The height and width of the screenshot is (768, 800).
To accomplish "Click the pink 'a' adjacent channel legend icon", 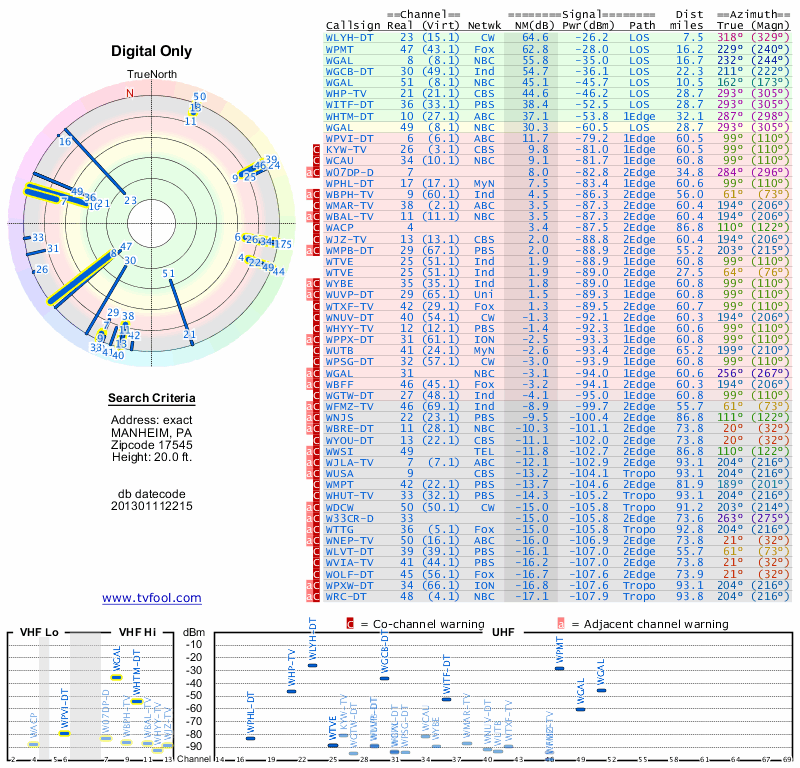I will (561, 624).
